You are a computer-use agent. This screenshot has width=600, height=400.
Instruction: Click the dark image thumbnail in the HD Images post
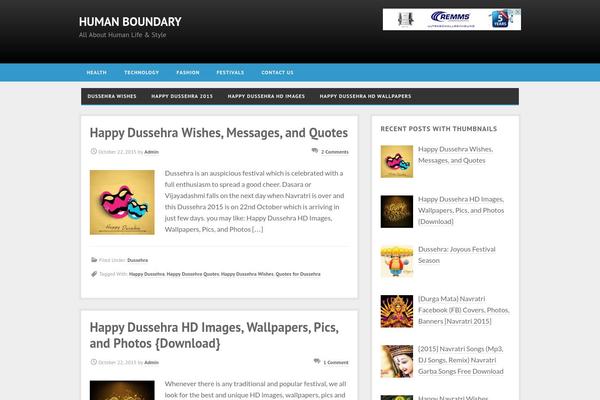click(122, 390)
